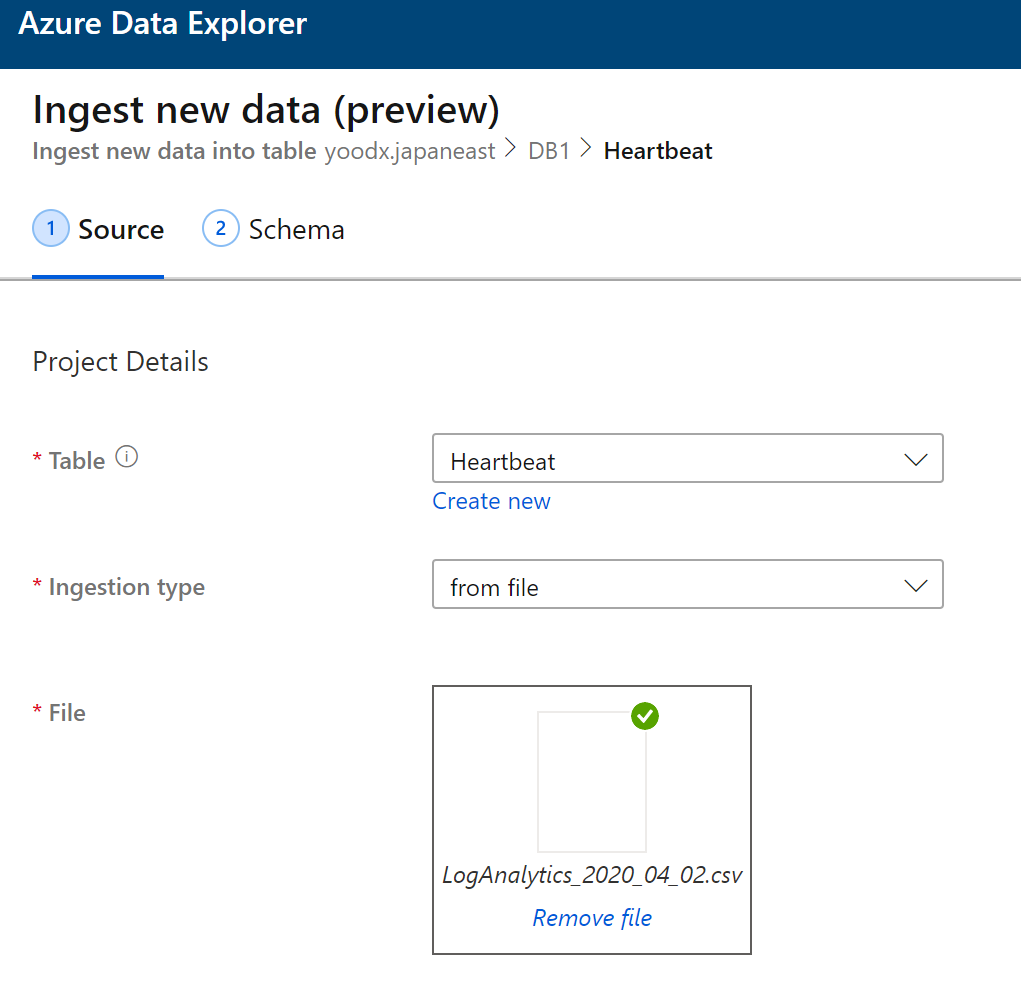Click the step 1 circle icon
This screenshot has height=1008, width=1021.
50,228
